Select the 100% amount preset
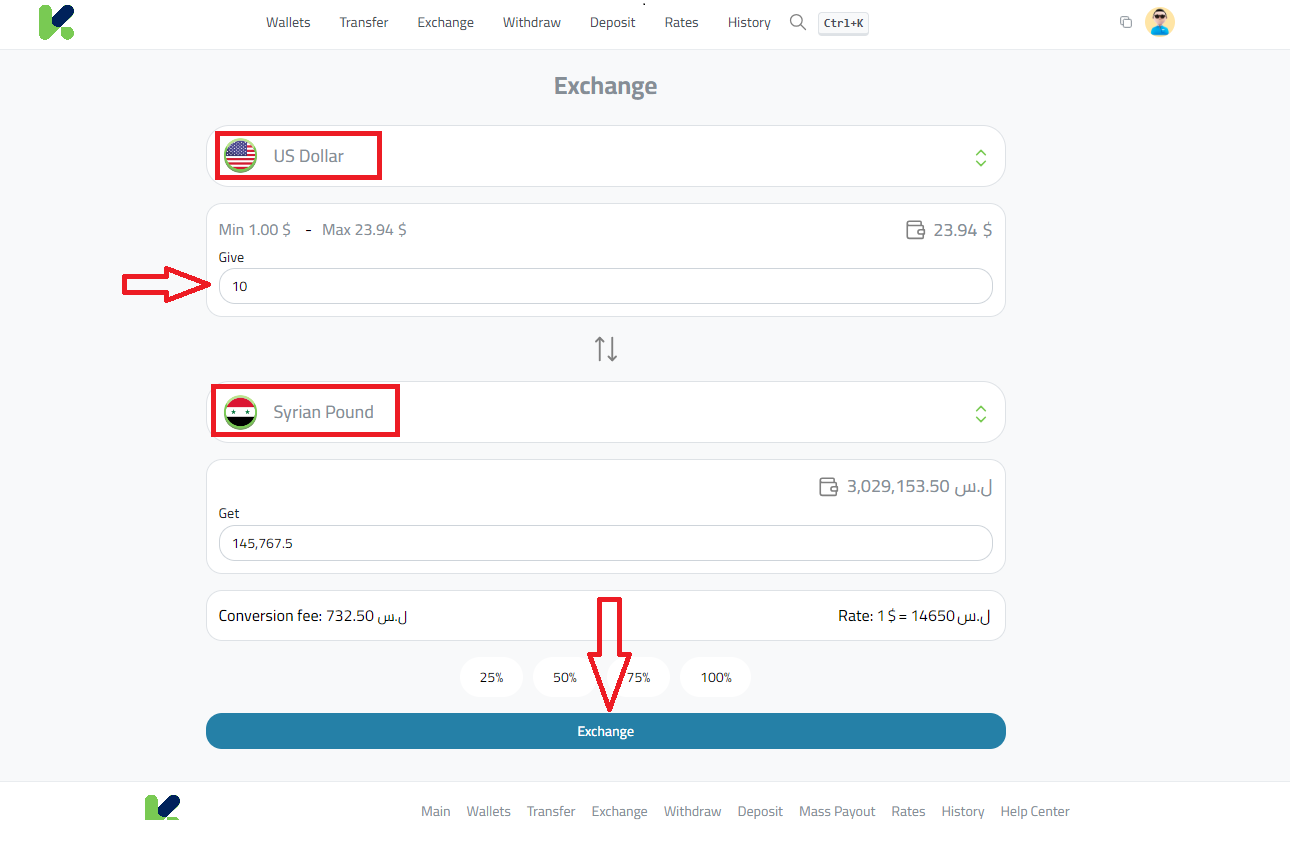The height and width of the screenshot is (853, 1290). pos(715,677)
